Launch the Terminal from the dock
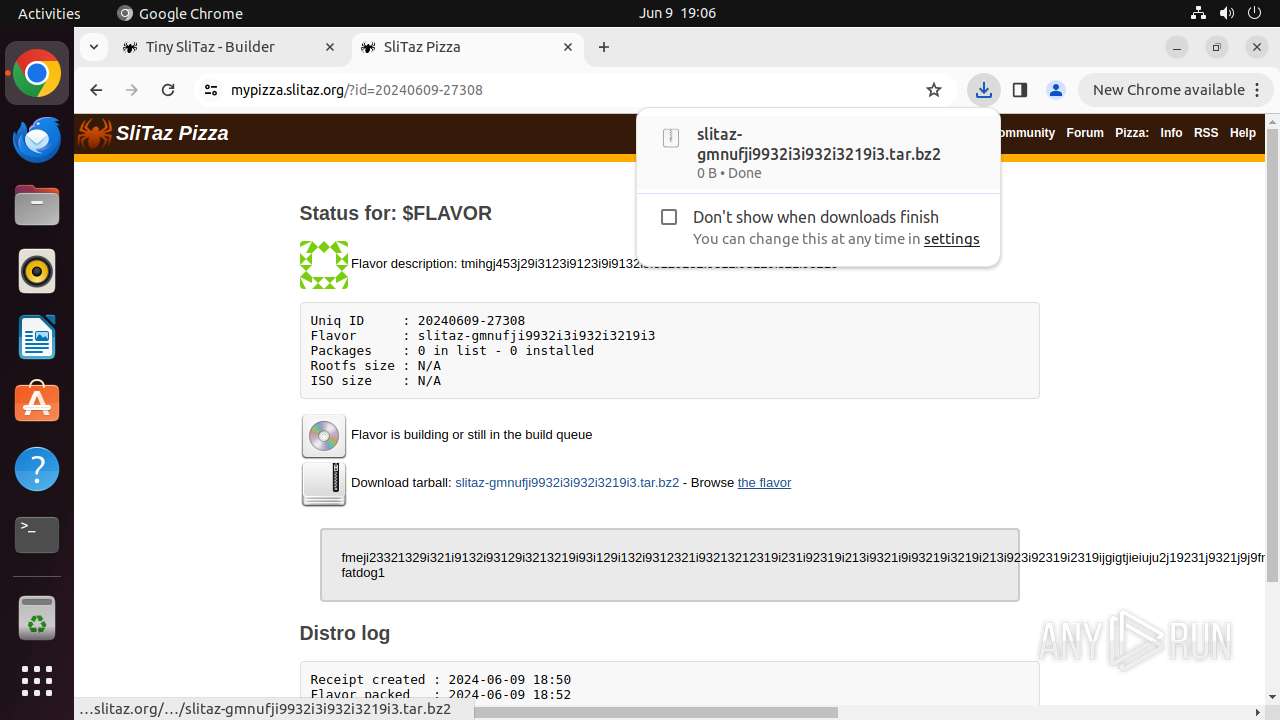This screenshot has height=720, width=1280. (37, 535)
